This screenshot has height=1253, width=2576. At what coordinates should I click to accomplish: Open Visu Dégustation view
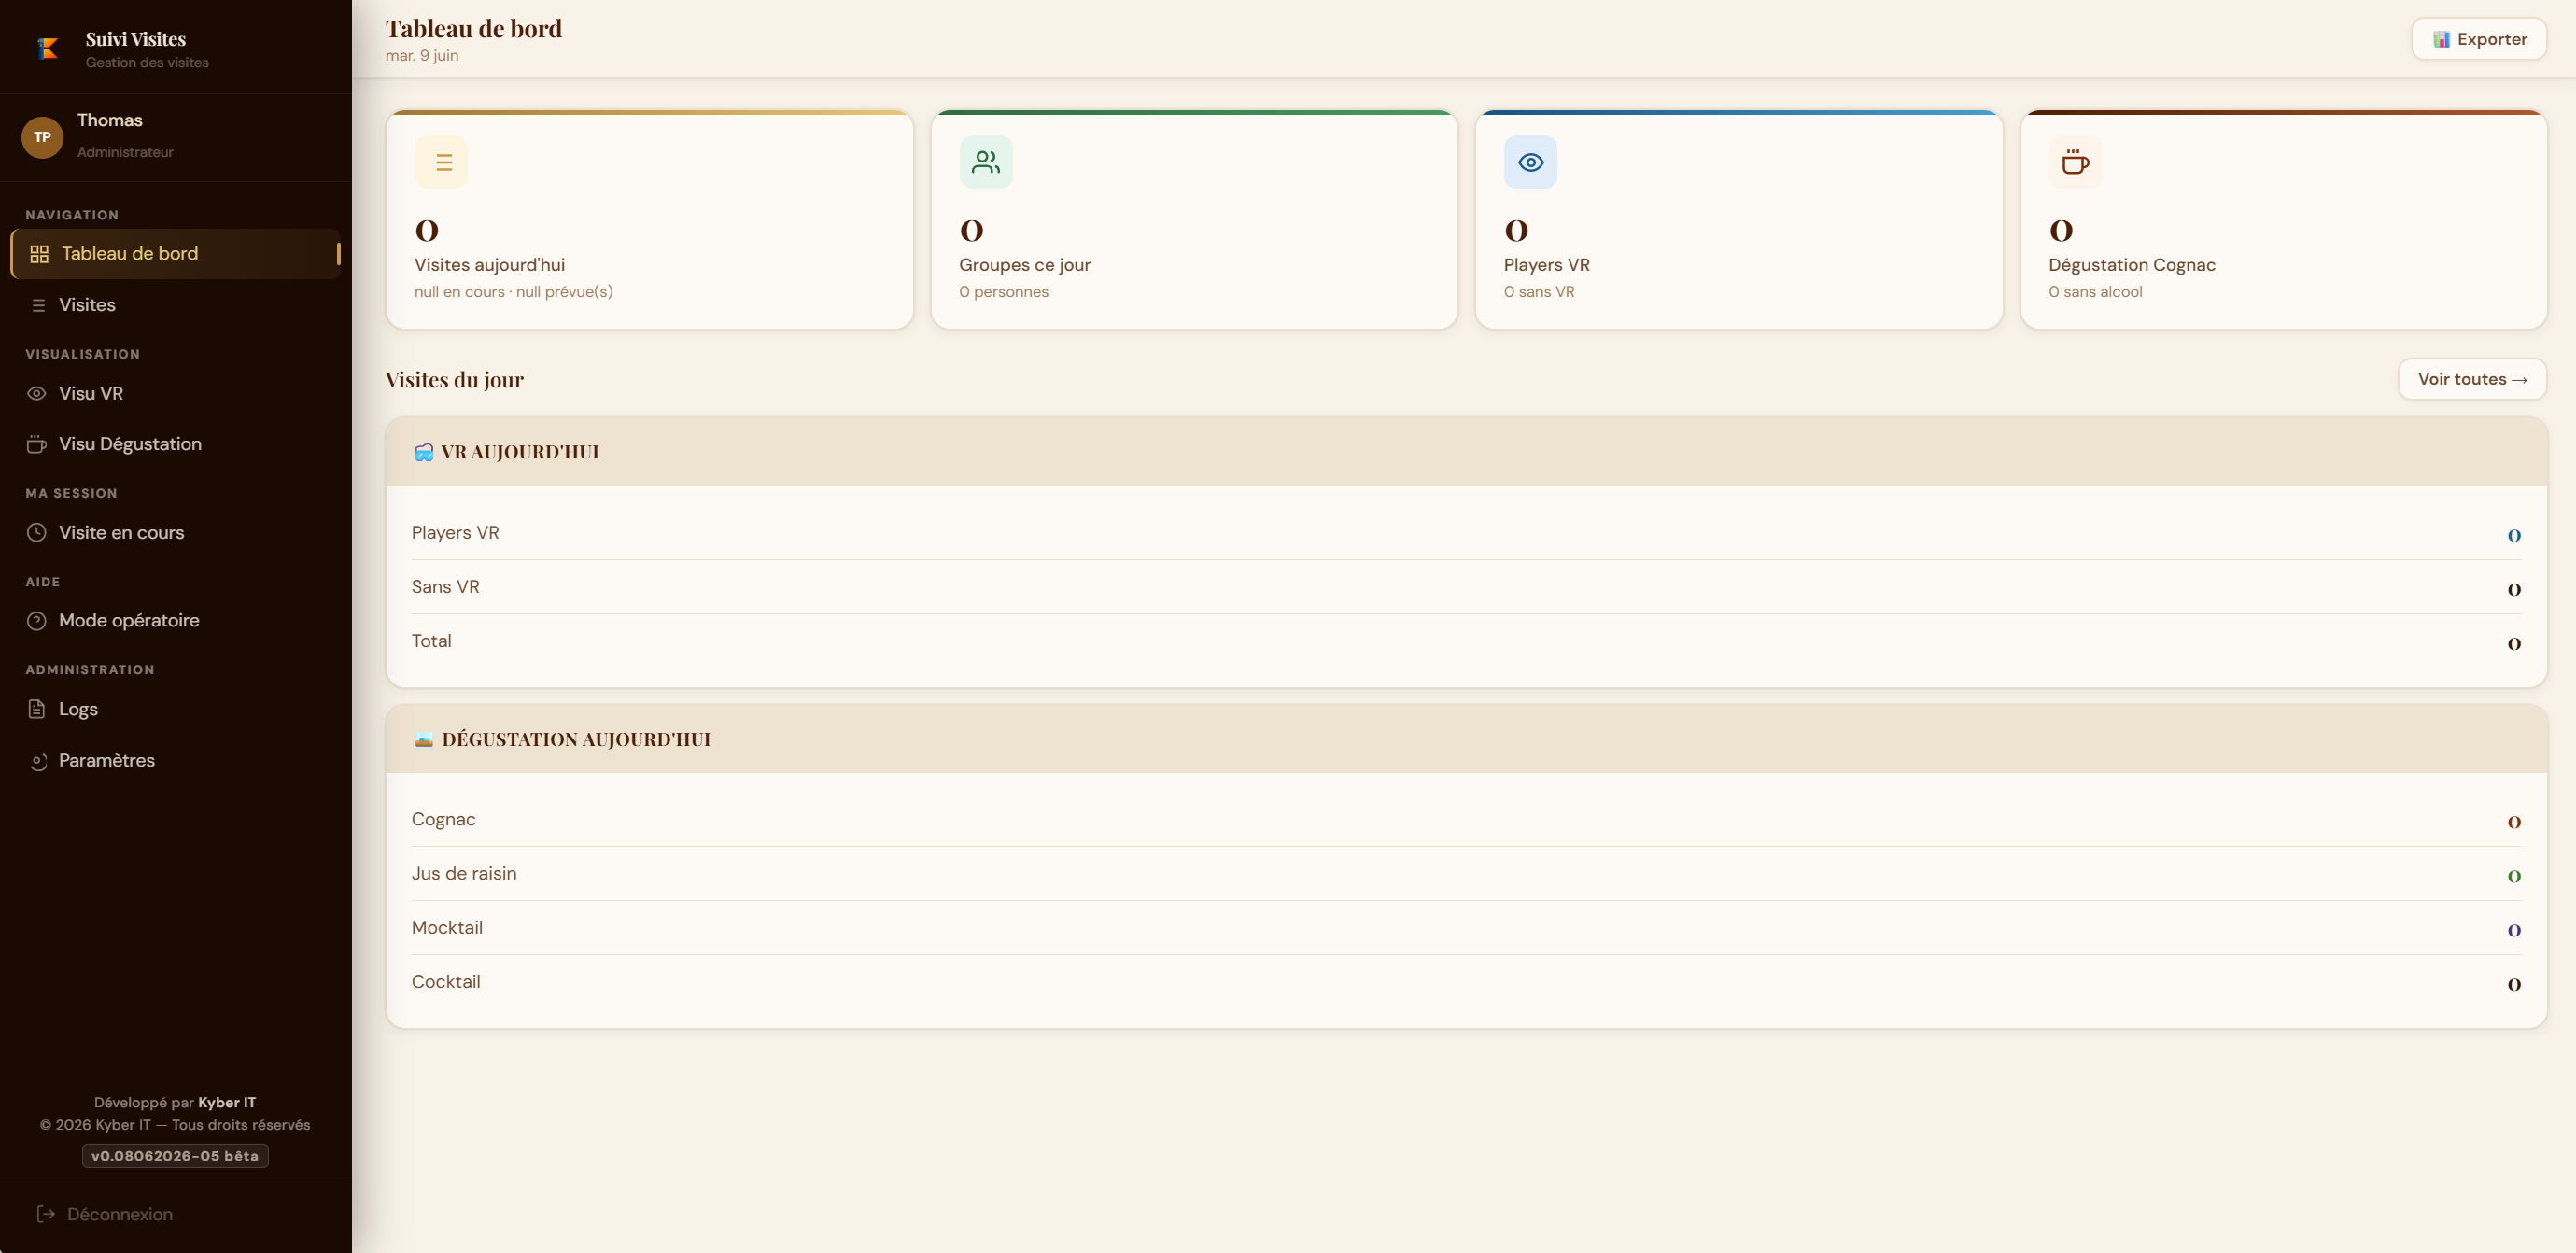pyautogui.click(x=176, y=444)
